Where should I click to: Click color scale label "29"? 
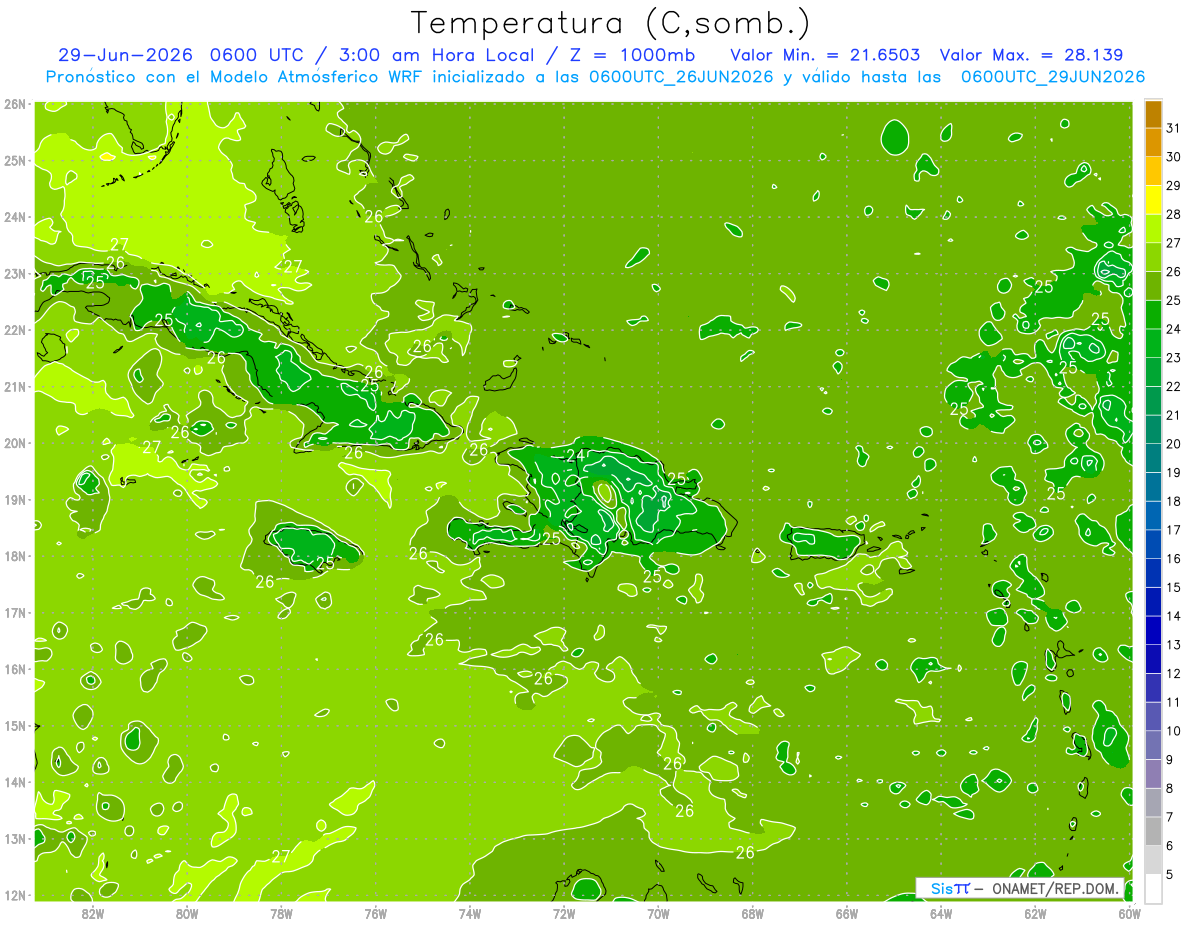(1173, 186)
